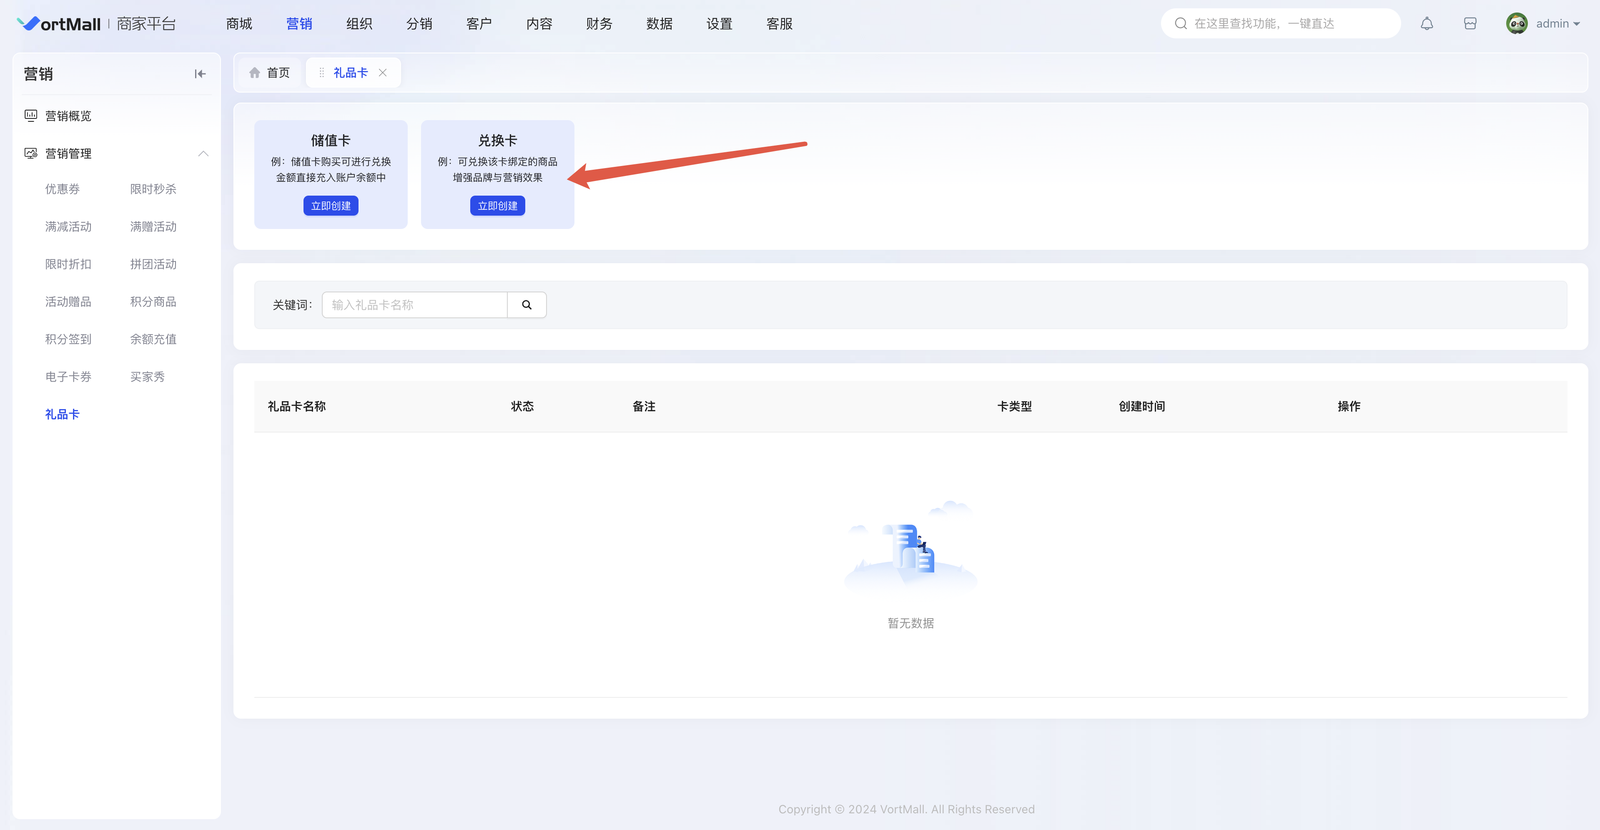Open the store icon in header
The image size is (1600, 830).
point(1470,24)
